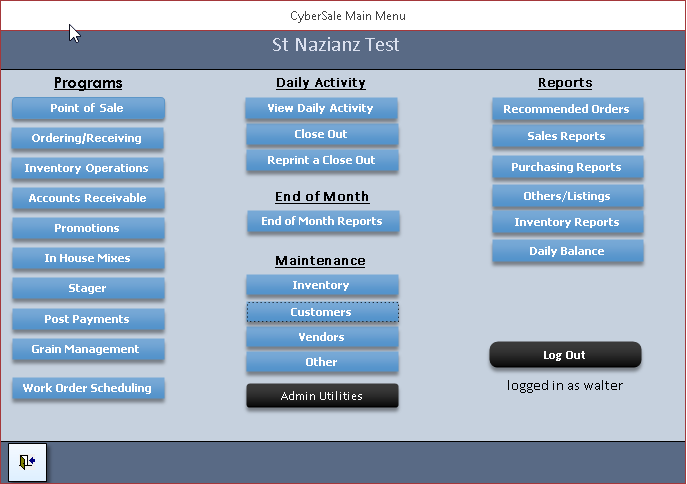
Task: Open Work Order Scheduling
Action: (88, 388)
